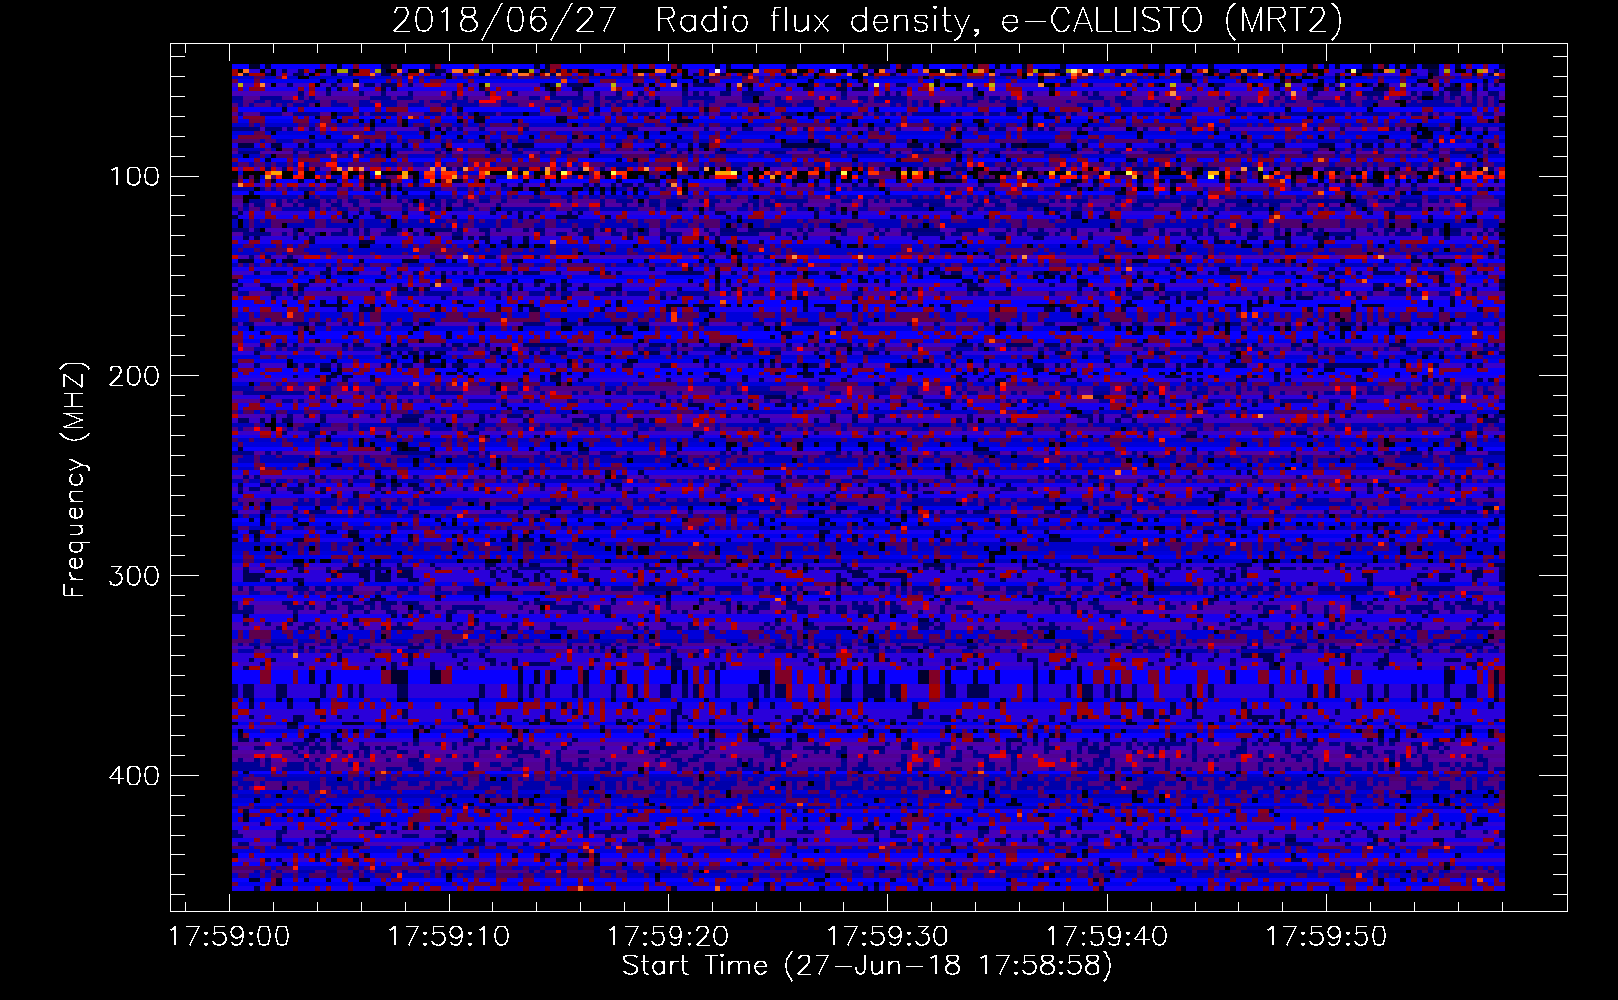Screen dimensions: 1618x1000
Task: Click the 200 frequency tick label
Action: pos(134,376)
